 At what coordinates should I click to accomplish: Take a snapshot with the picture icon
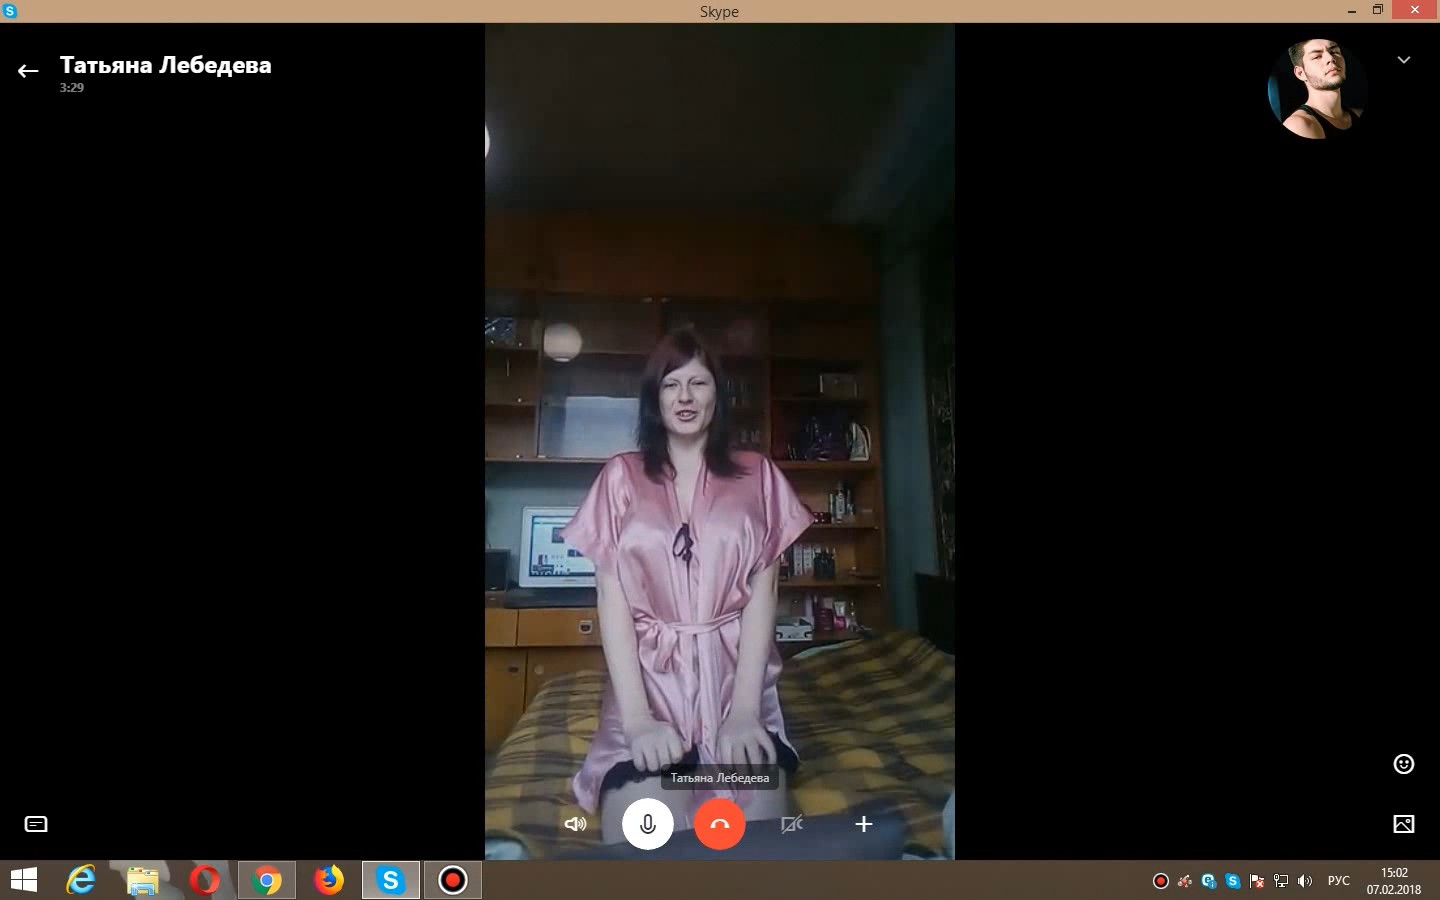1404,824
